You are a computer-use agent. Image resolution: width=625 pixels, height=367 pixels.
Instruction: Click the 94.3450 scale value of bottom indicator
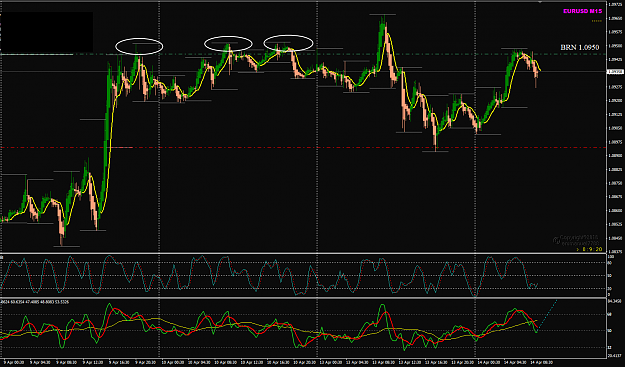pyautogui.click(x=616, y=301)
